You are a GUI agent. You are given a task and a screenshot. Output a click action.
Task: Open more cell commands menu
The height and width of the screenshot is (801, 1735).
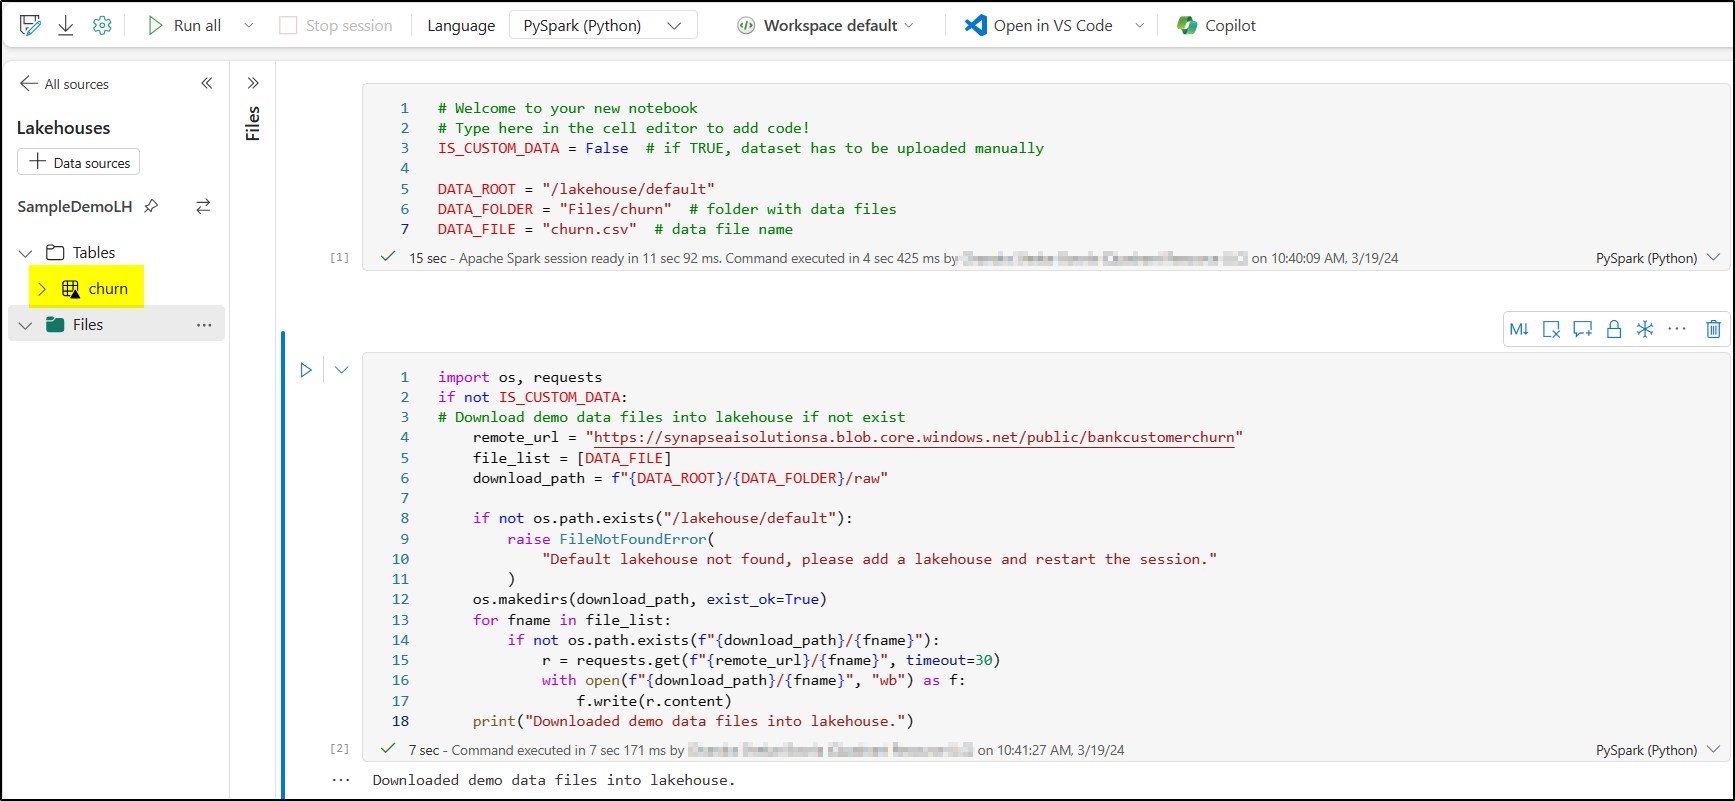1677,329
